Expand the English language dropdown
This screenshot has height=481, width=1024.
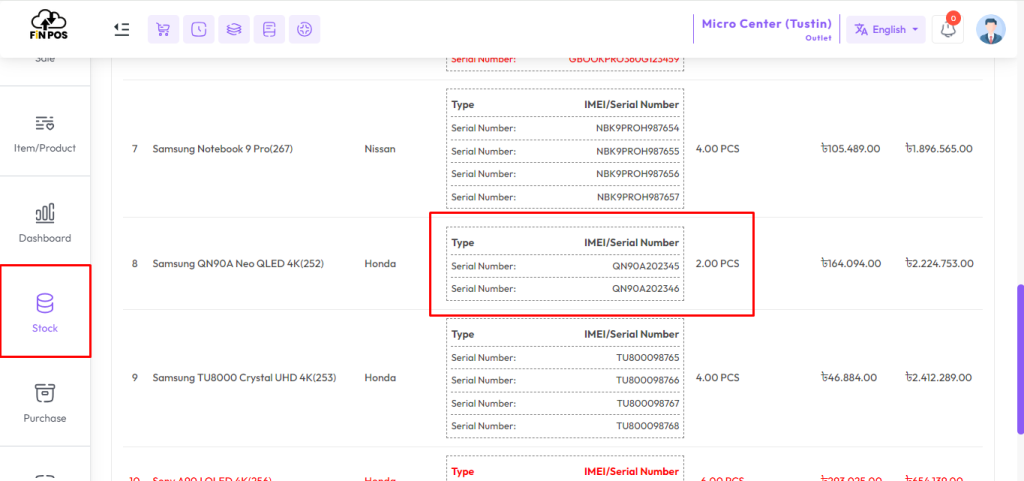[x=886, y=29]
